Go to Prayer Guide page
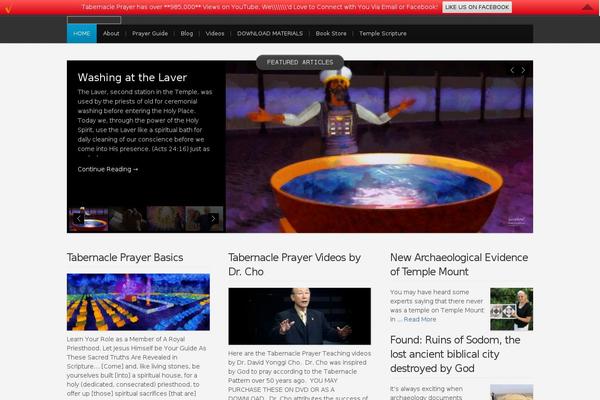600x400 pixels. click(150, 34)
